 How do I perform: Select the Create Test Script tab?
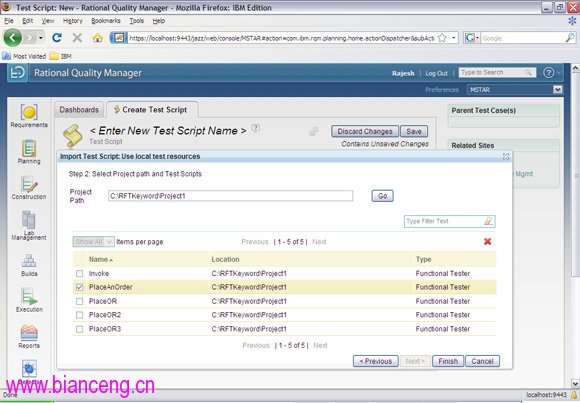152,110
